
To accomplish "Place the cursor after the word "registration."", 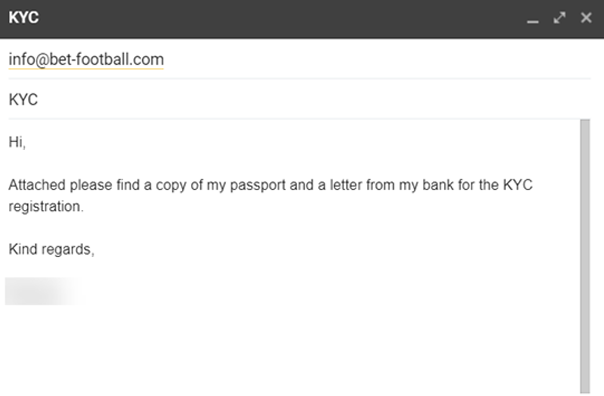I will 84,207.
